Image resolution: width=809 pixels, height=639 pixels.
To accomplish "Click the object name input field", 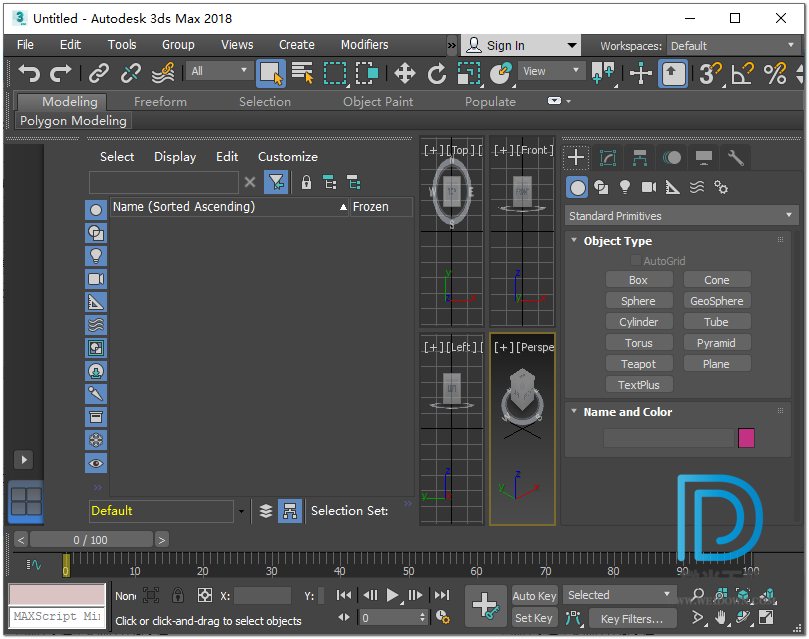I will click(x=669, y=438).
